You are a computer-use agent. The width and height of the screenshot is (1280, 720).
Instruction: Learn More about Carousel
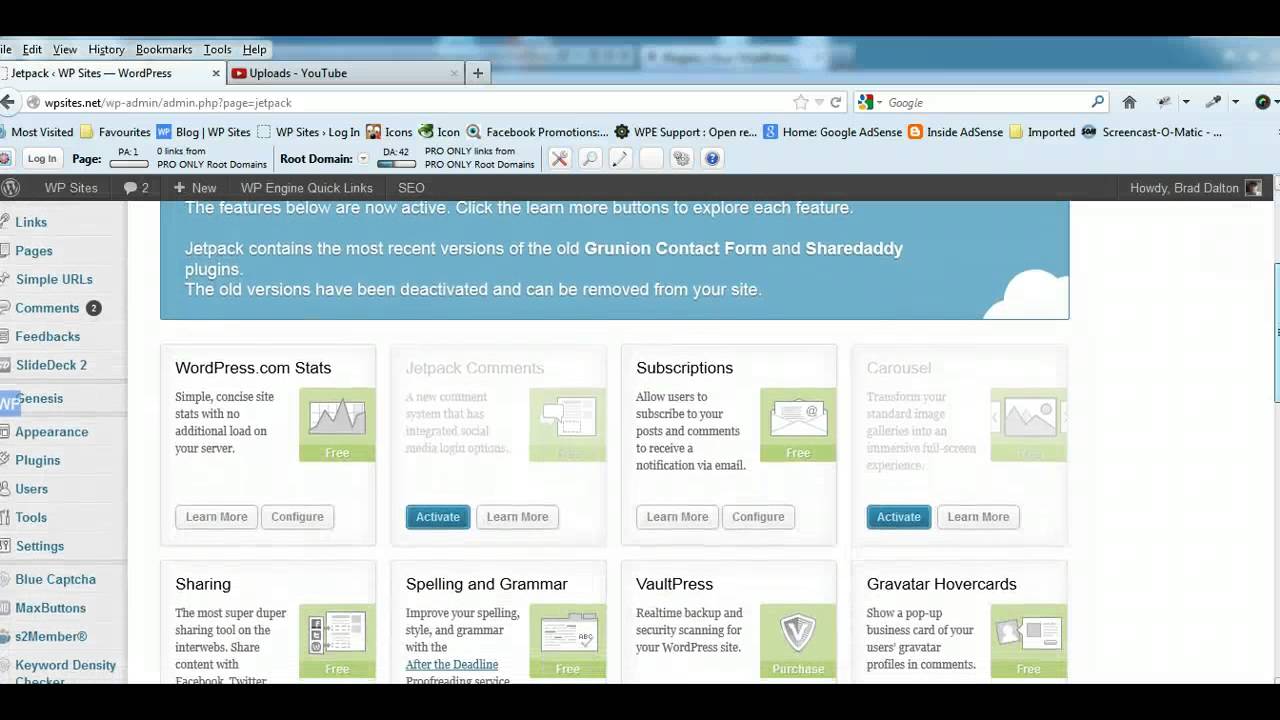[x=978, y=517]
